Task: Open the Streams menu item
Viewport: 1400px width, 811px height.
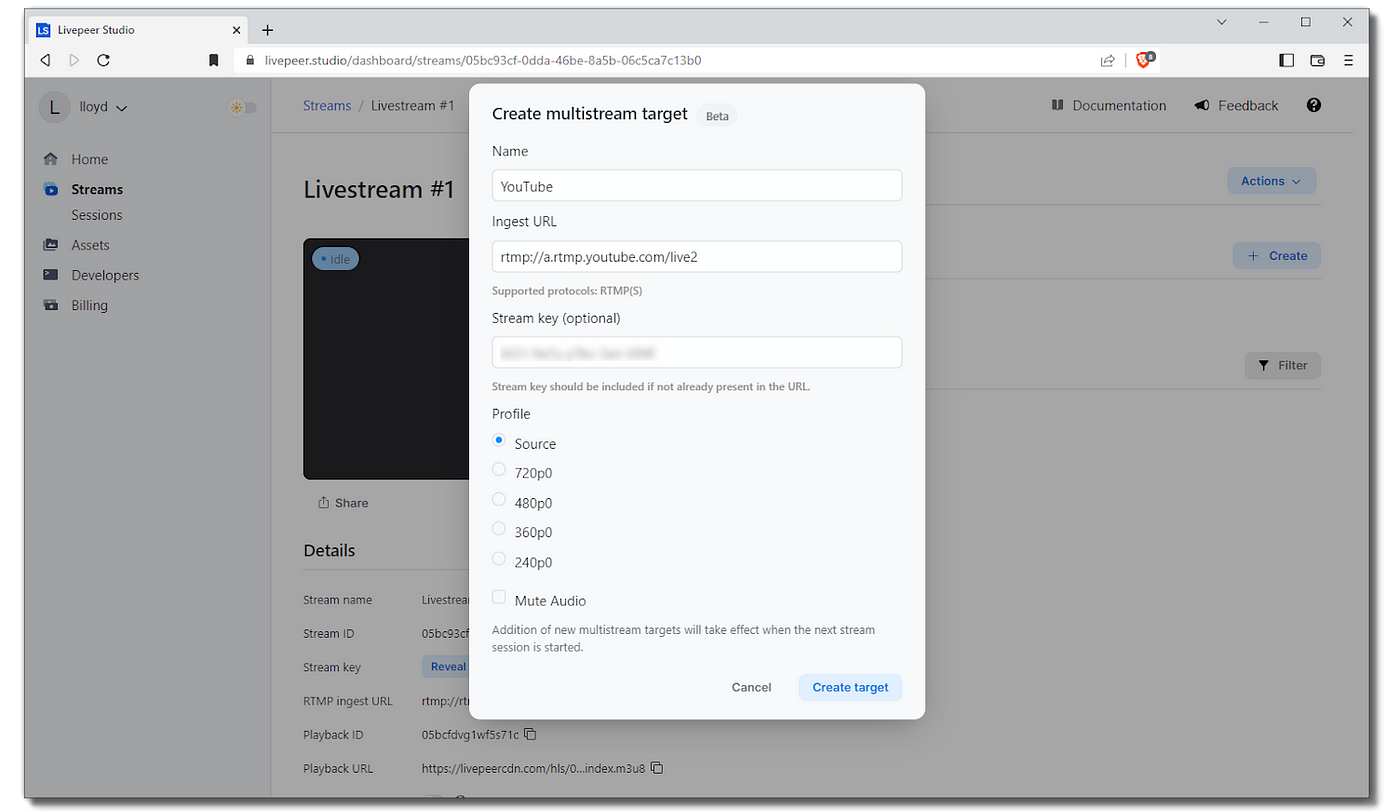Action: point(97,189)
